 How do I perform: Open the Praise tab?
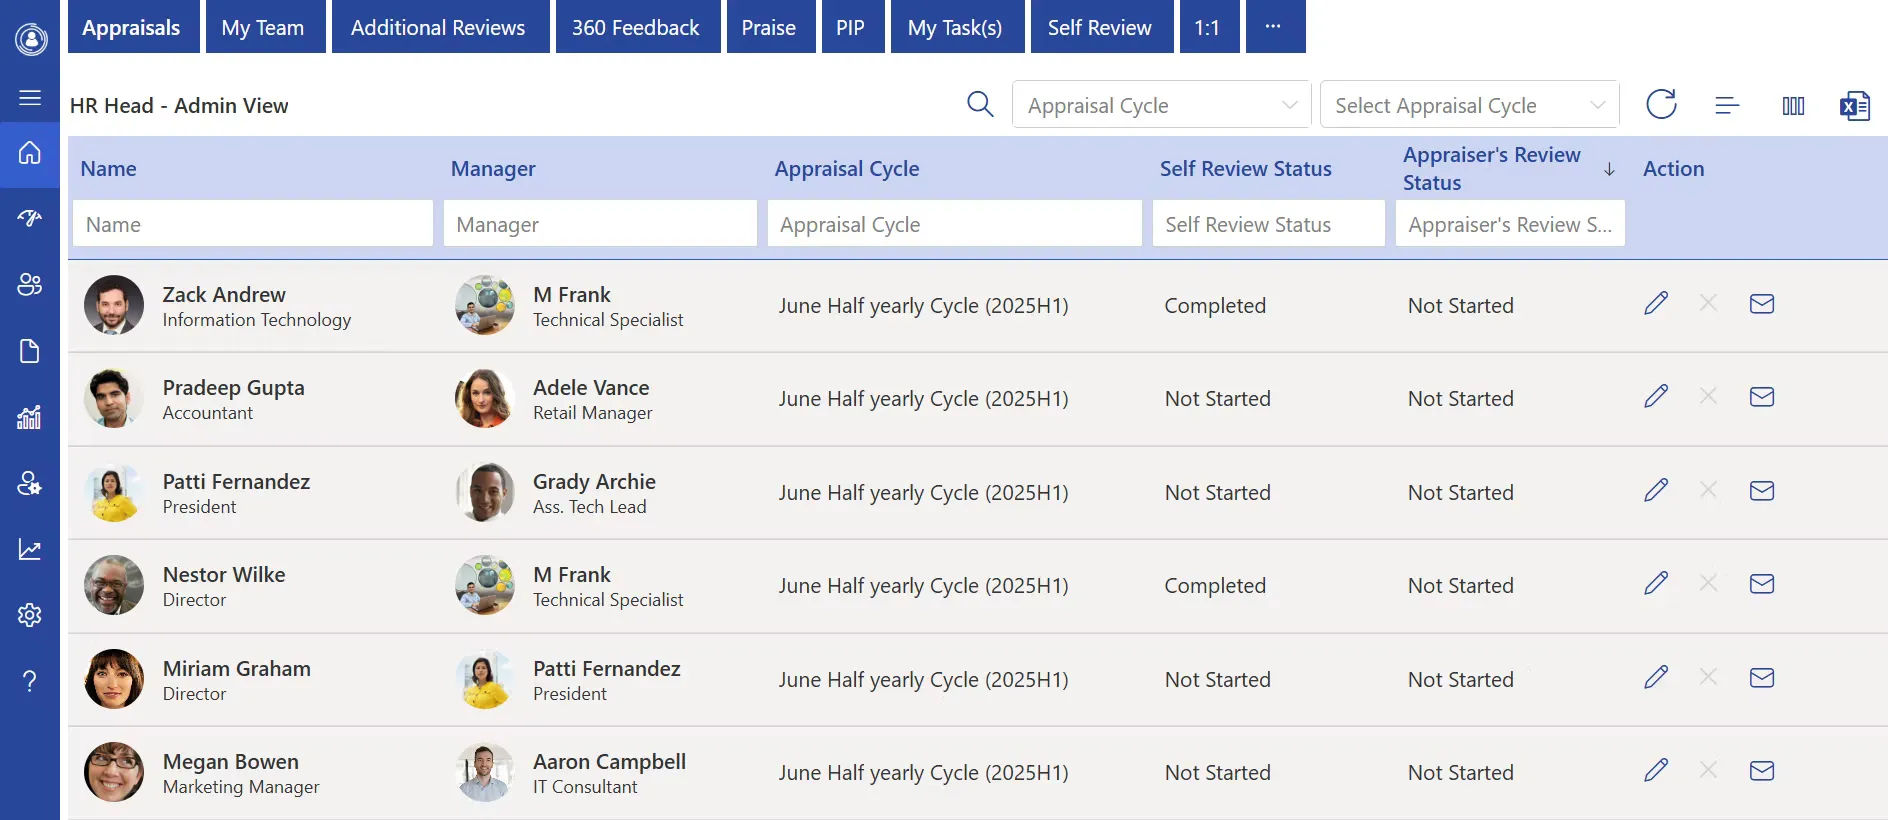click(x=769, y=27)
